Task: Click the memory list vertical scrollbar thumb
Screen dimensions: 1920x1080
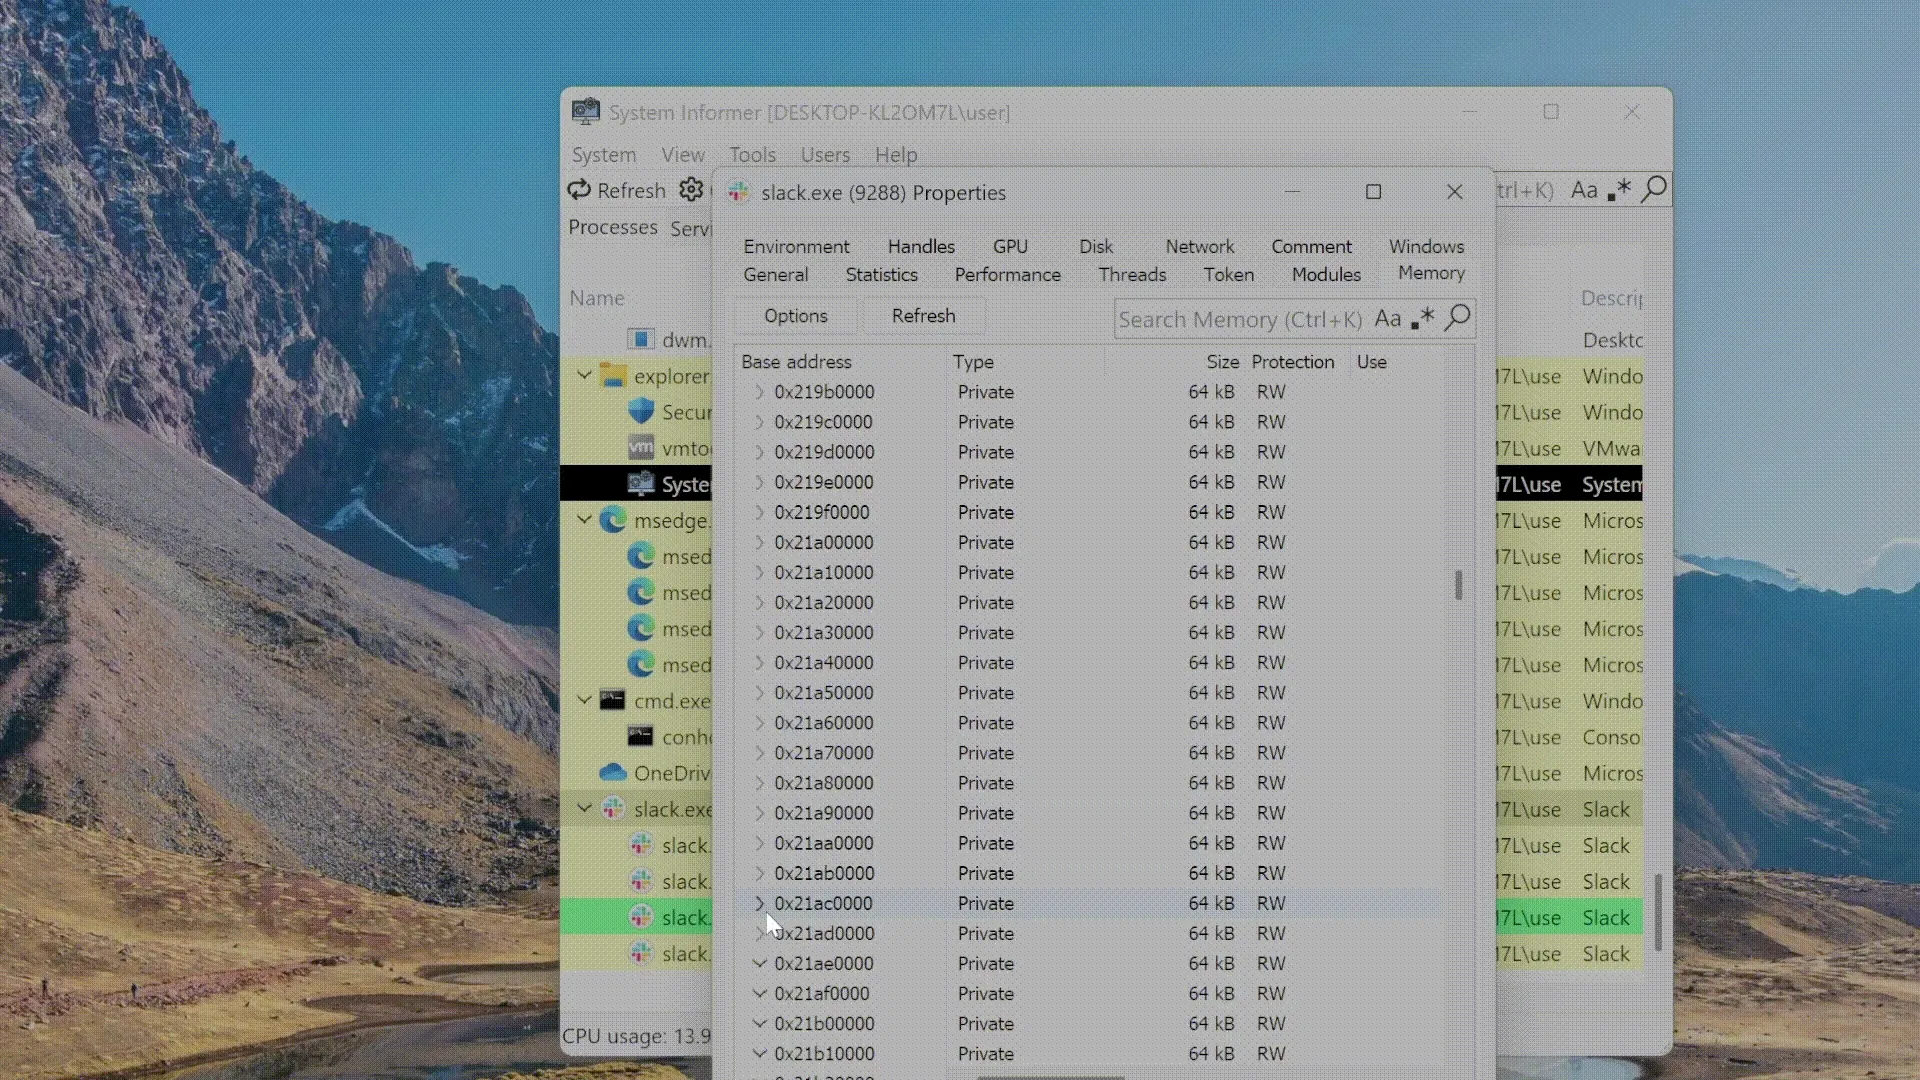Action: 1458,585
